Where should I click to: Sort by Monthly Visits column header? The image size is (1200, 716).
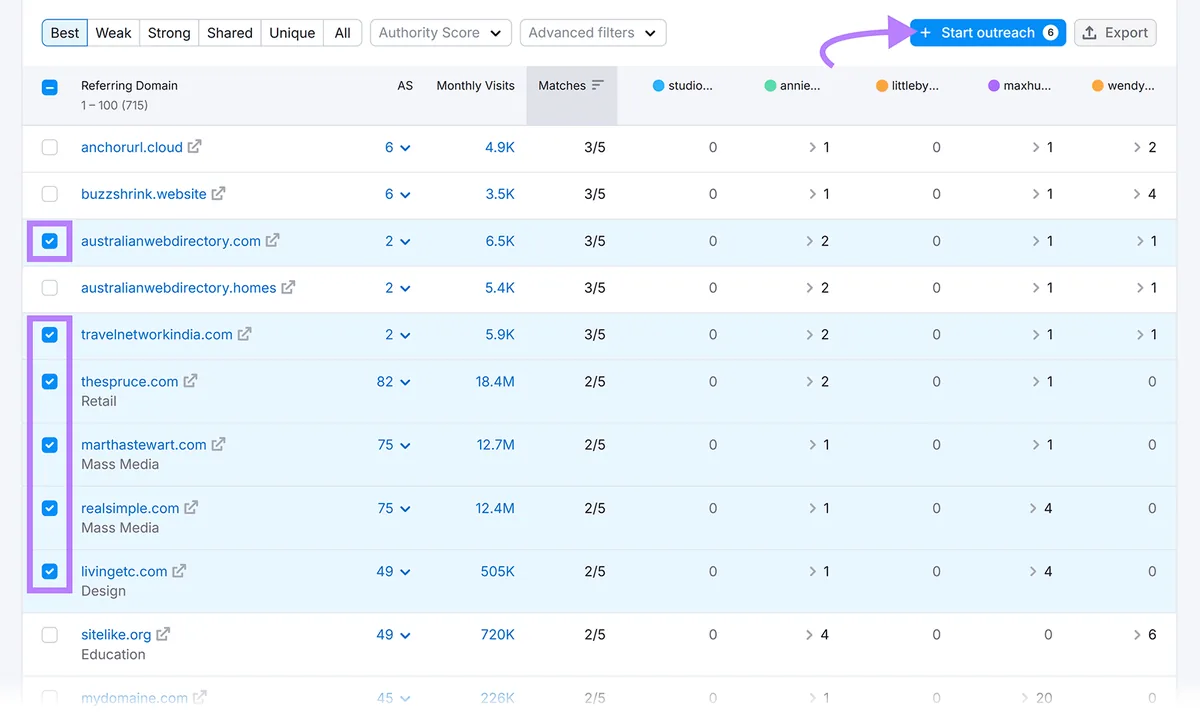475,86
